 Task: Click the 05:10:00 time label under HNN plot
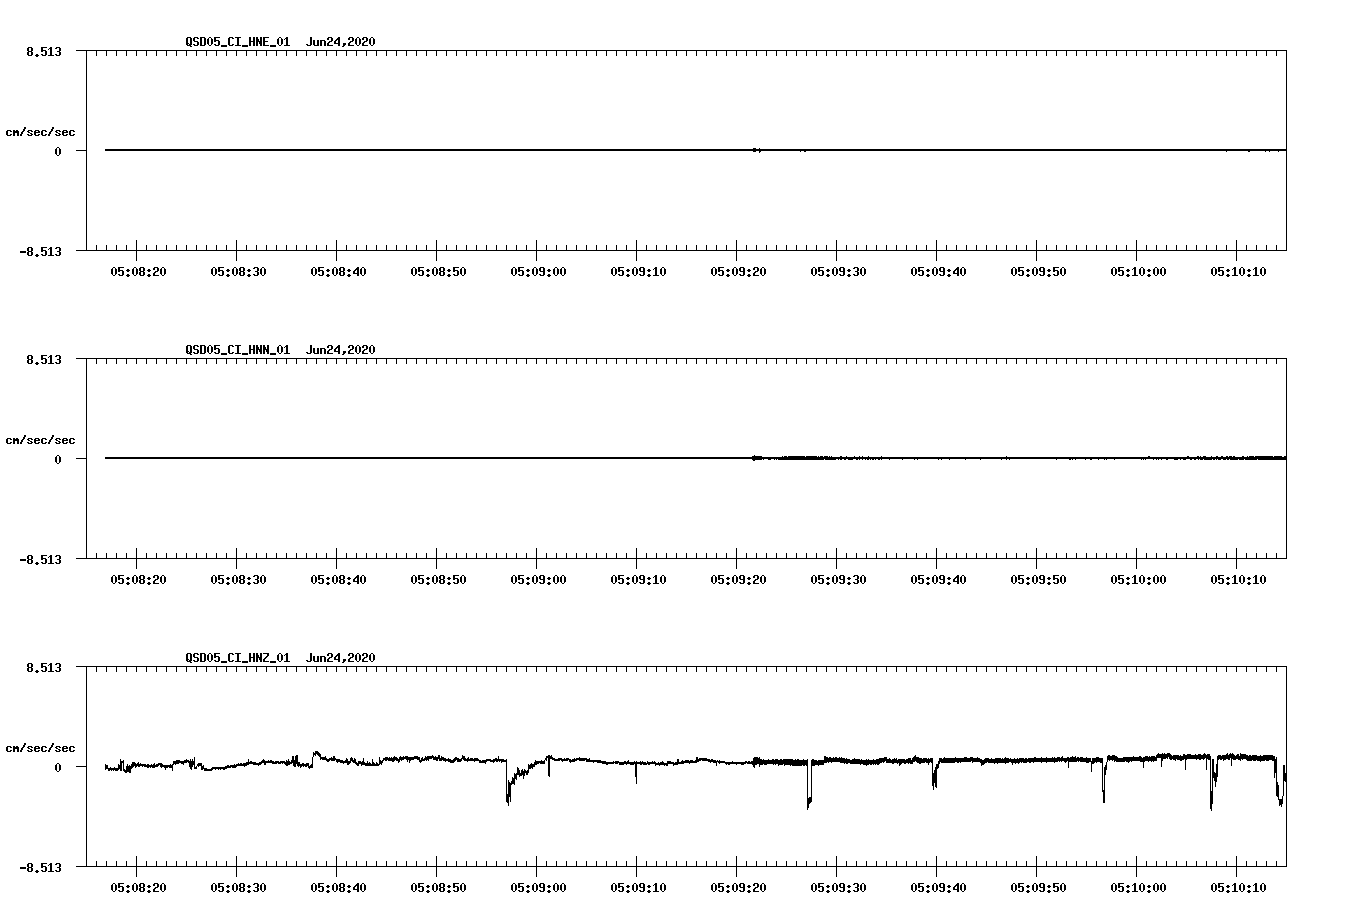pyautogui.click(x=1138, y=579)
